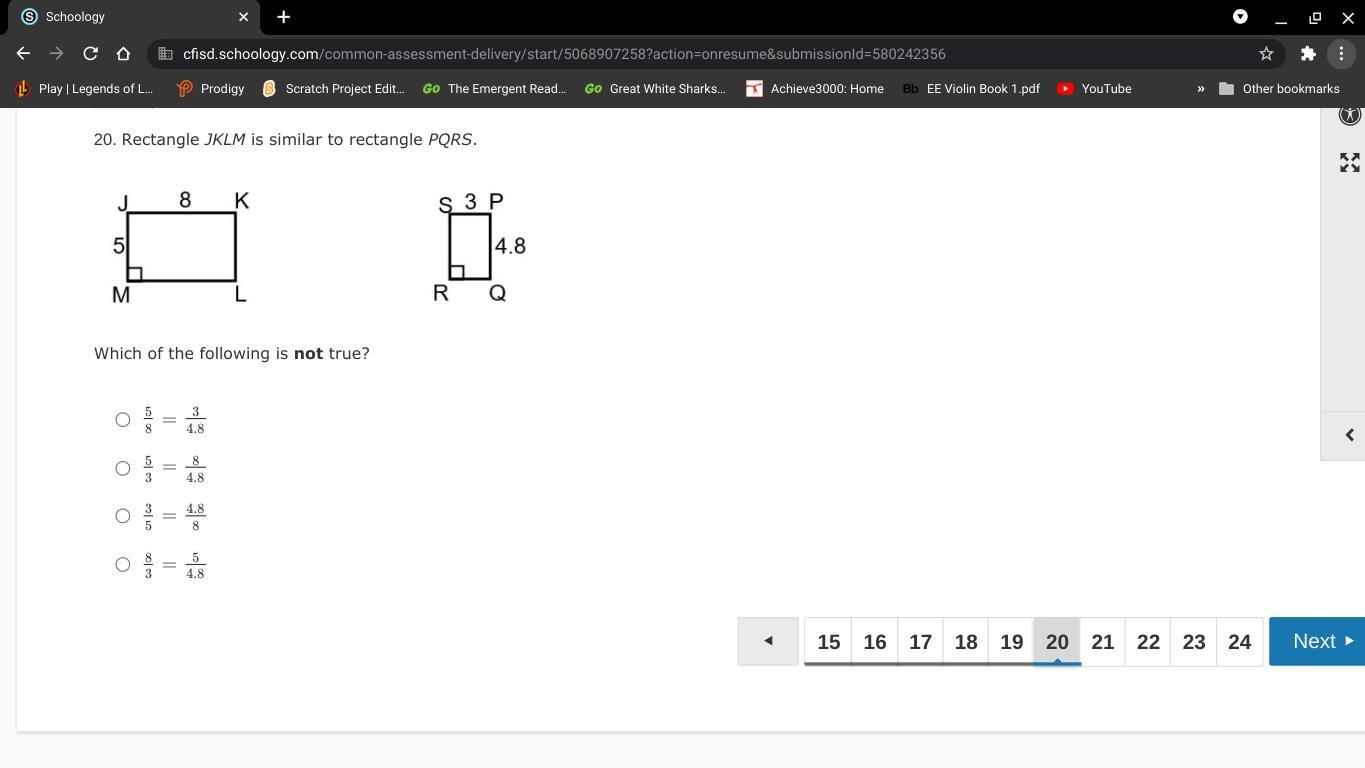This screenshot has height=768, width=1365.
Task: Go to previous set of question numbers
Action: [768, 641]
